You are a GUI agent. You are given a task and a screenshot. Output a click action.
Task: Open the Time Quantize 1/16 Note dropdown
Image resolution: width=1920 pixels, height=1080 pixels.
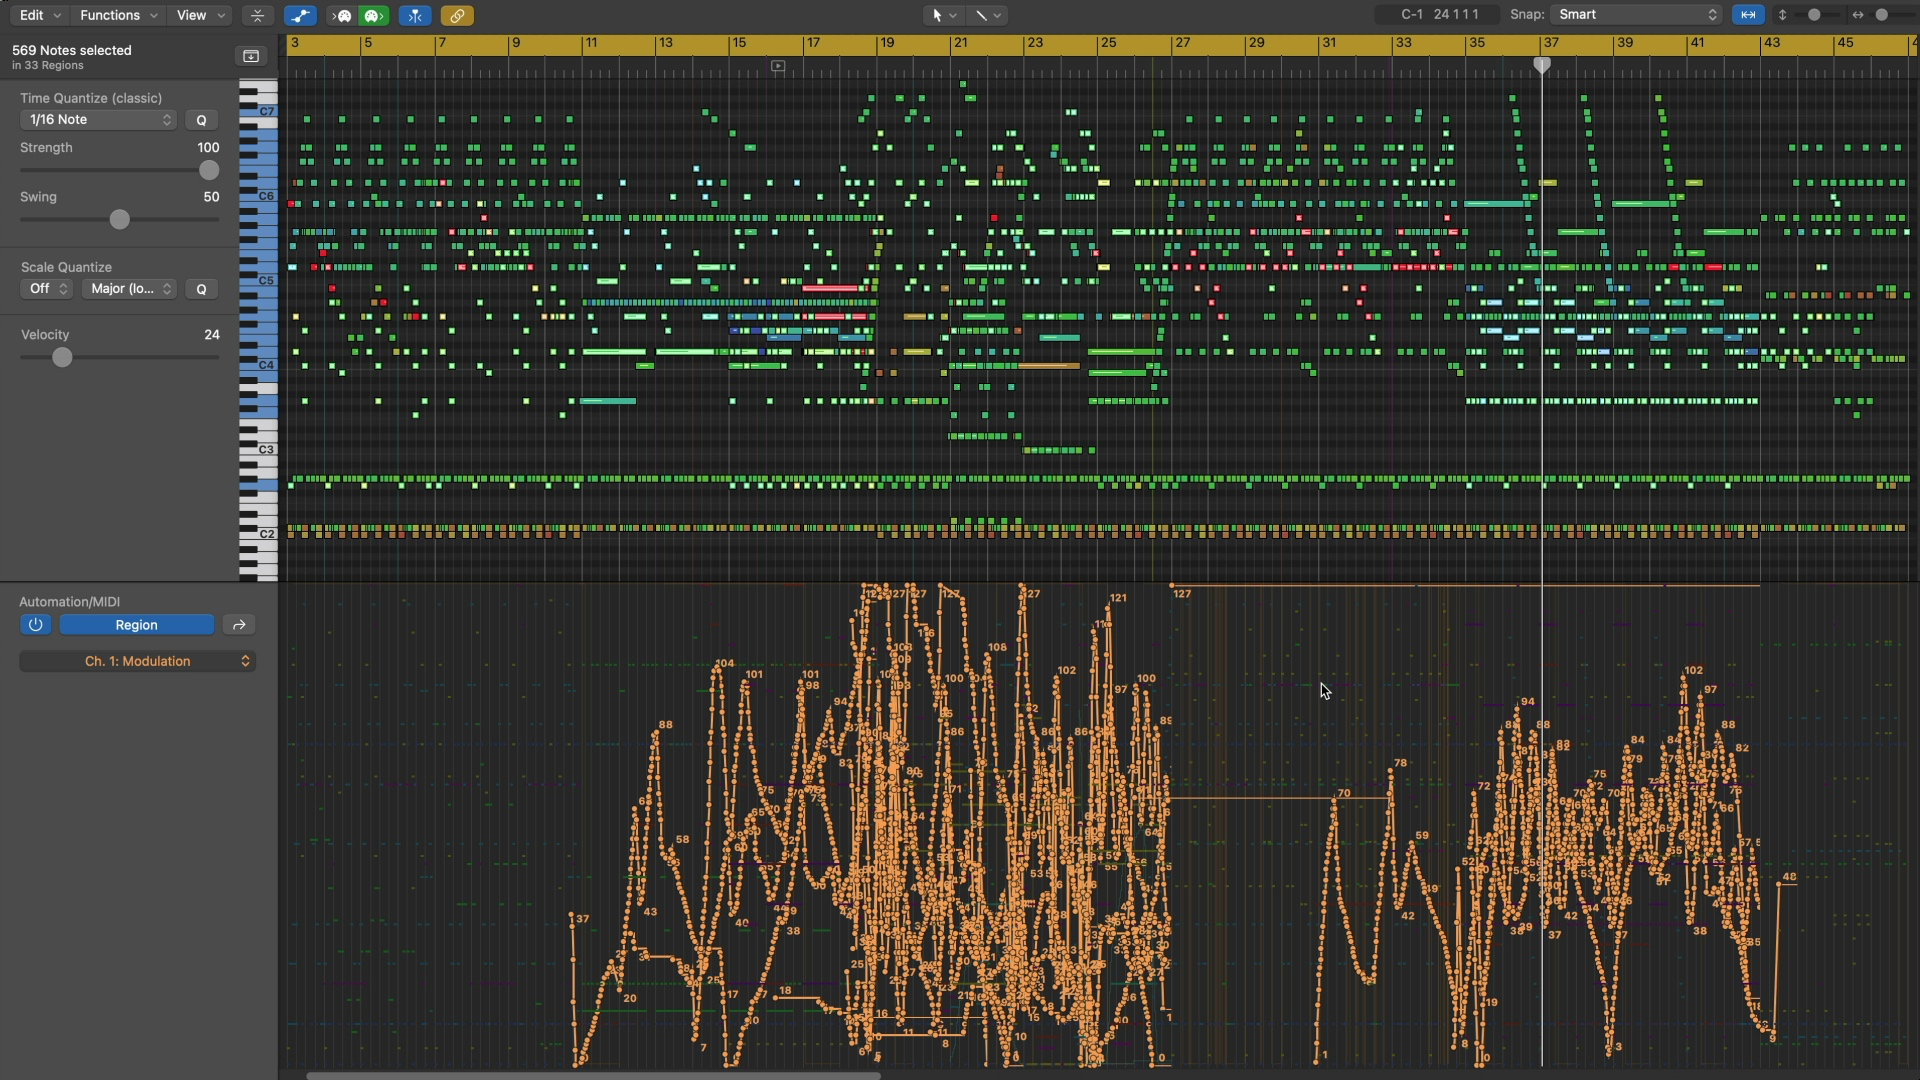coord(98,120)
